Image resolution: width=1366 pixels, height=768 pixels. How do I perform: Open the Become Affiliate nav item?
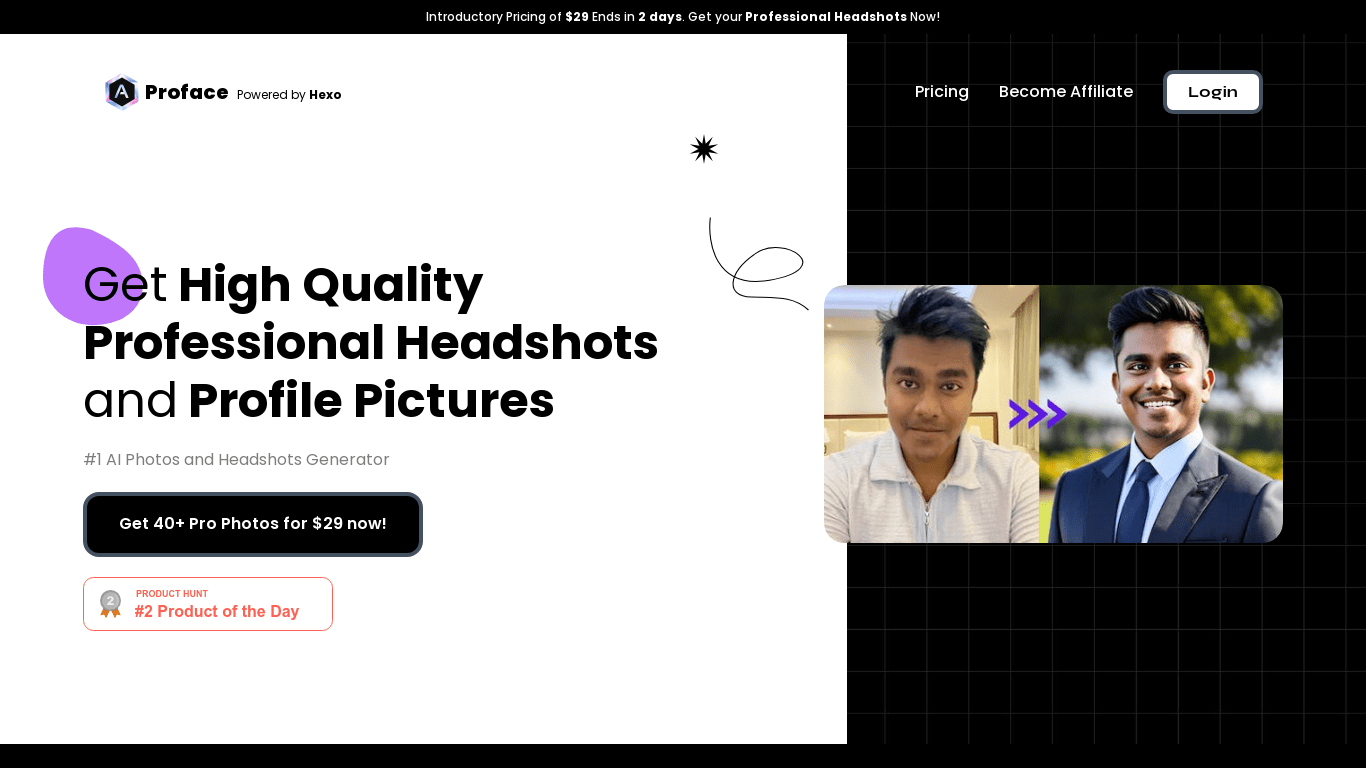1065,92
